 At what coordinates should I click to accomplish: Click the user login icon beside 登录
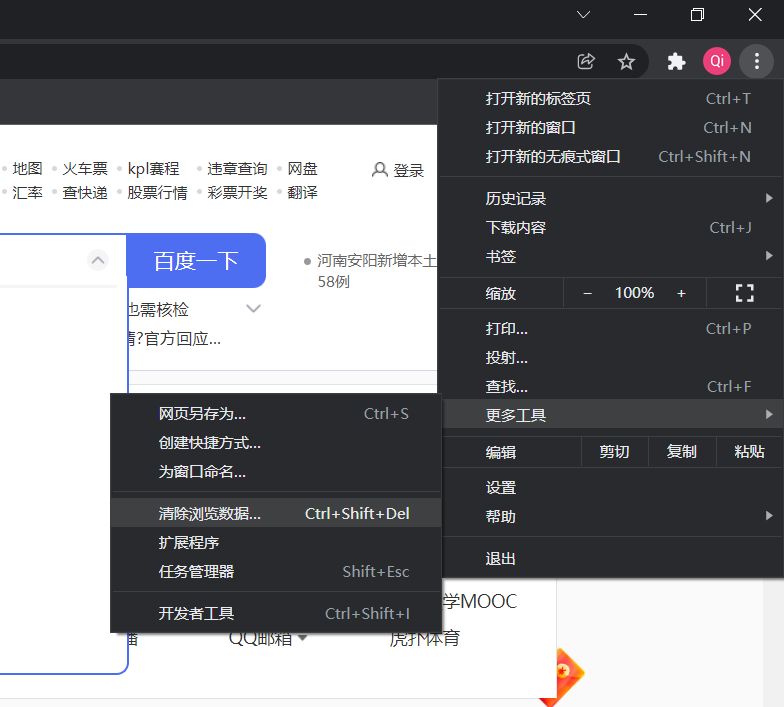380,170
